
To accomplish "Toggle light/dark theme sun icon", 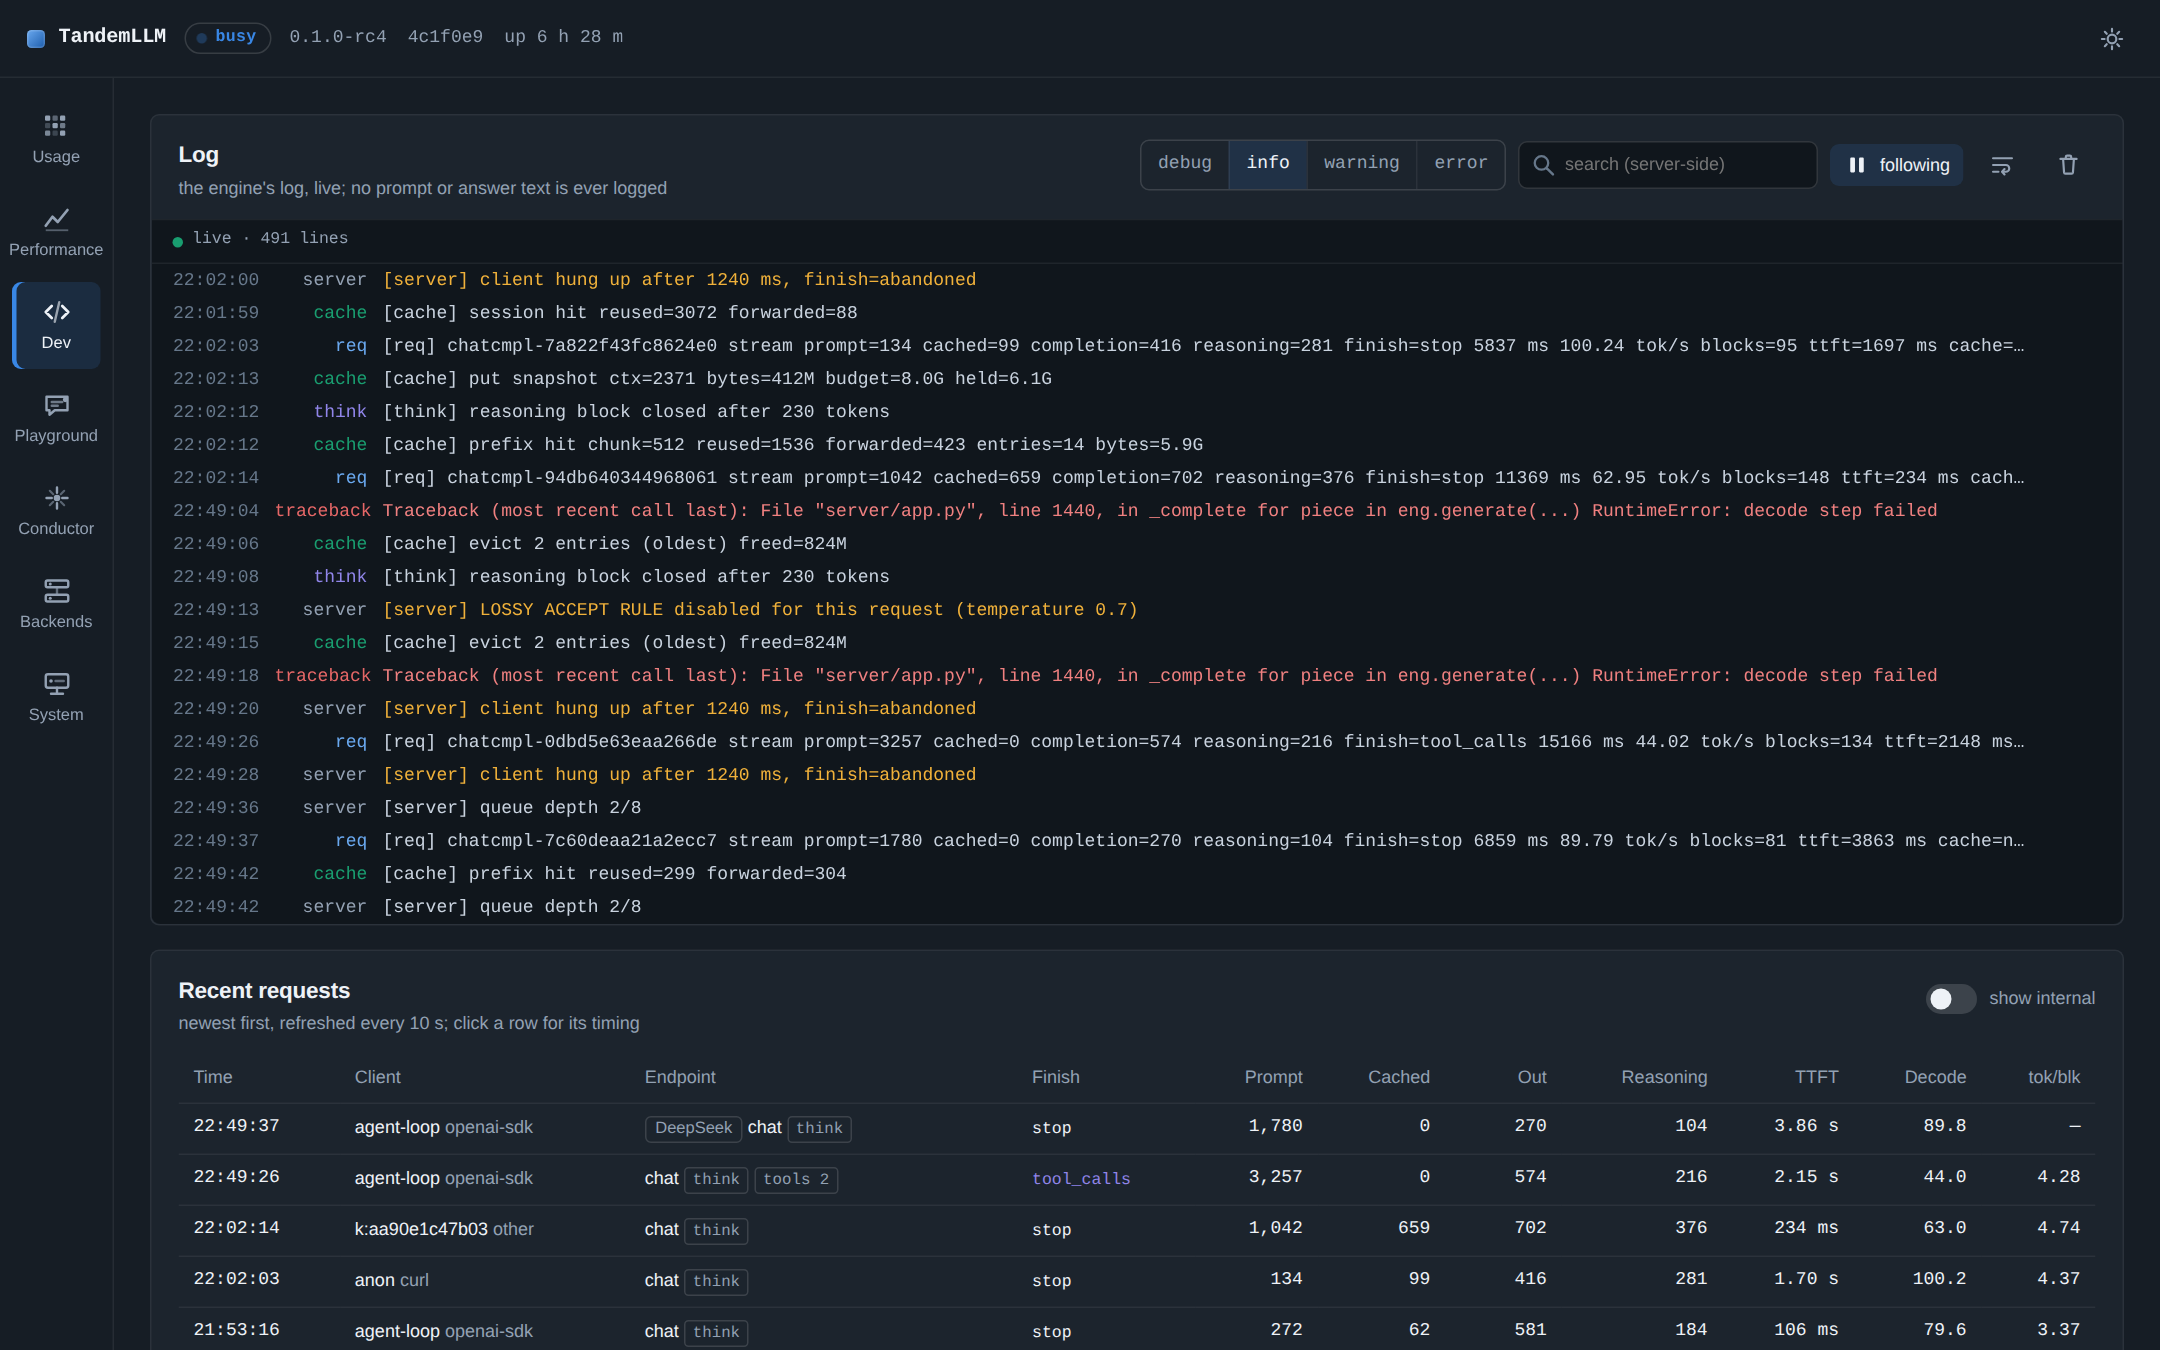I will click(x=2111, y=38).
